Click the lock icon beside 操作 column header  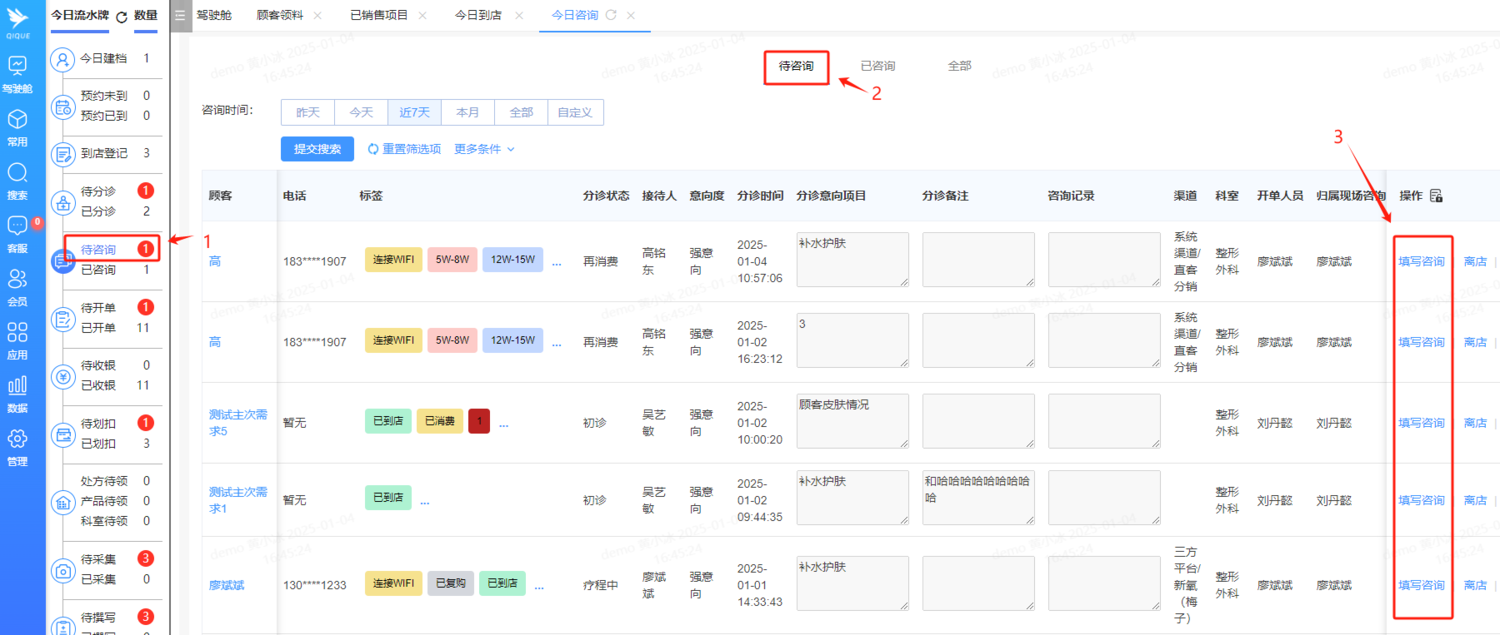[x=1437, y=196]
